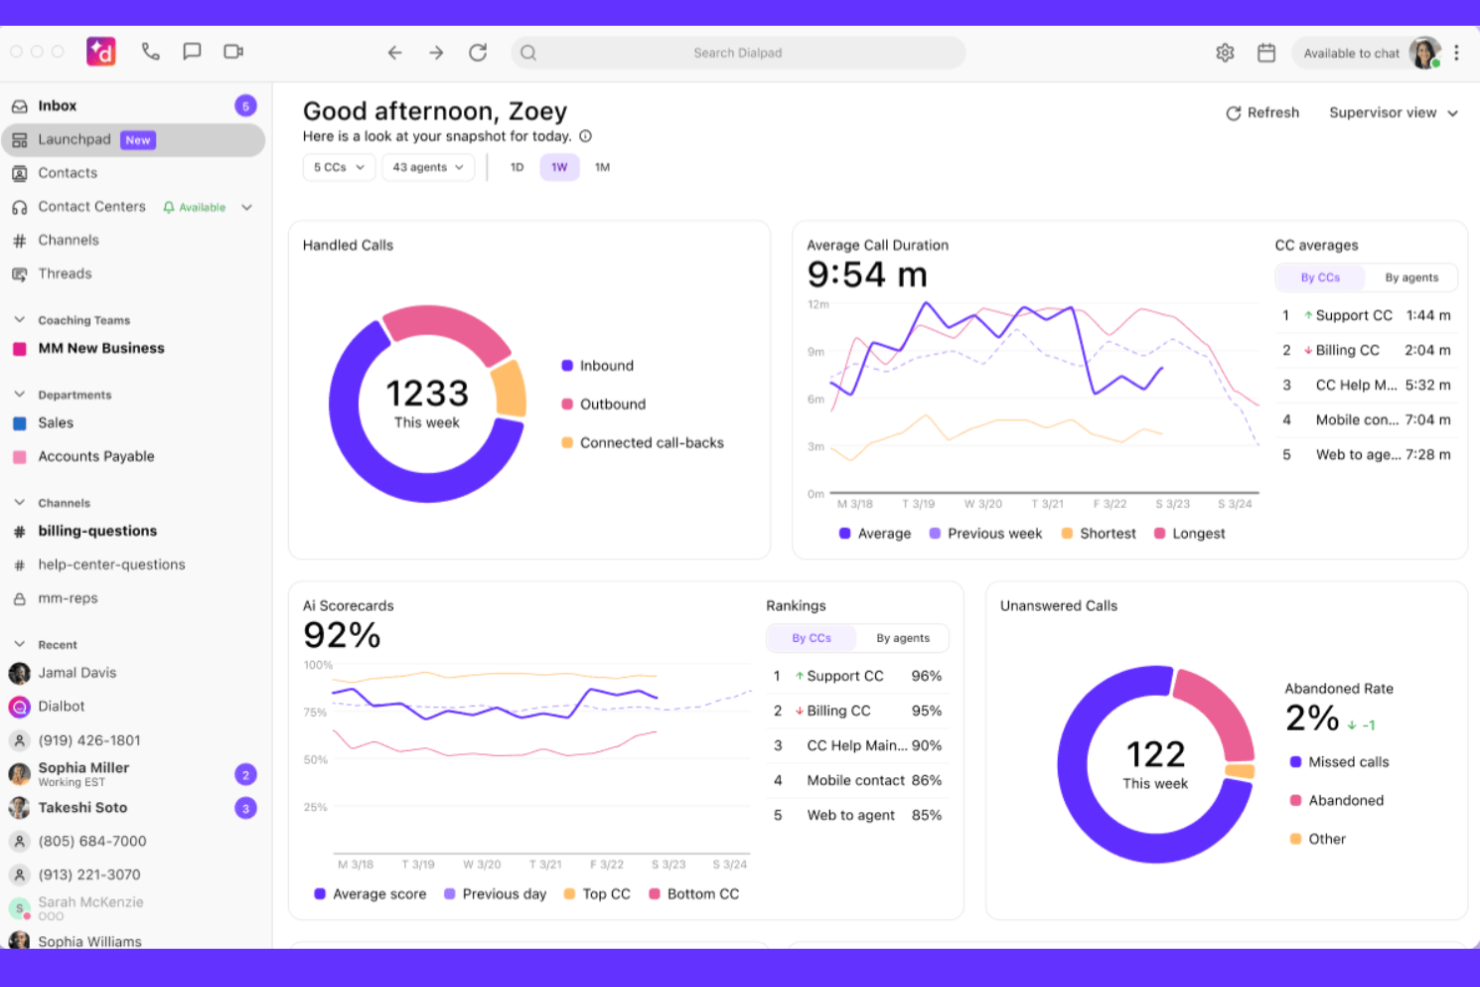The width and height of the screenshot is (1480, 987).
Task: Open the messages chat icon
Action: click(x=192, y=52)
